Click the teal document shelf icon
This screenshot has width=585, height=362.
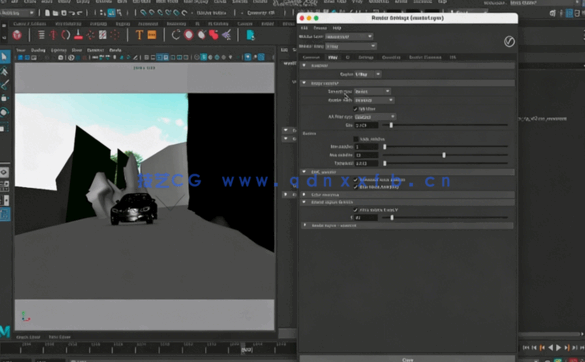point(250,35)
